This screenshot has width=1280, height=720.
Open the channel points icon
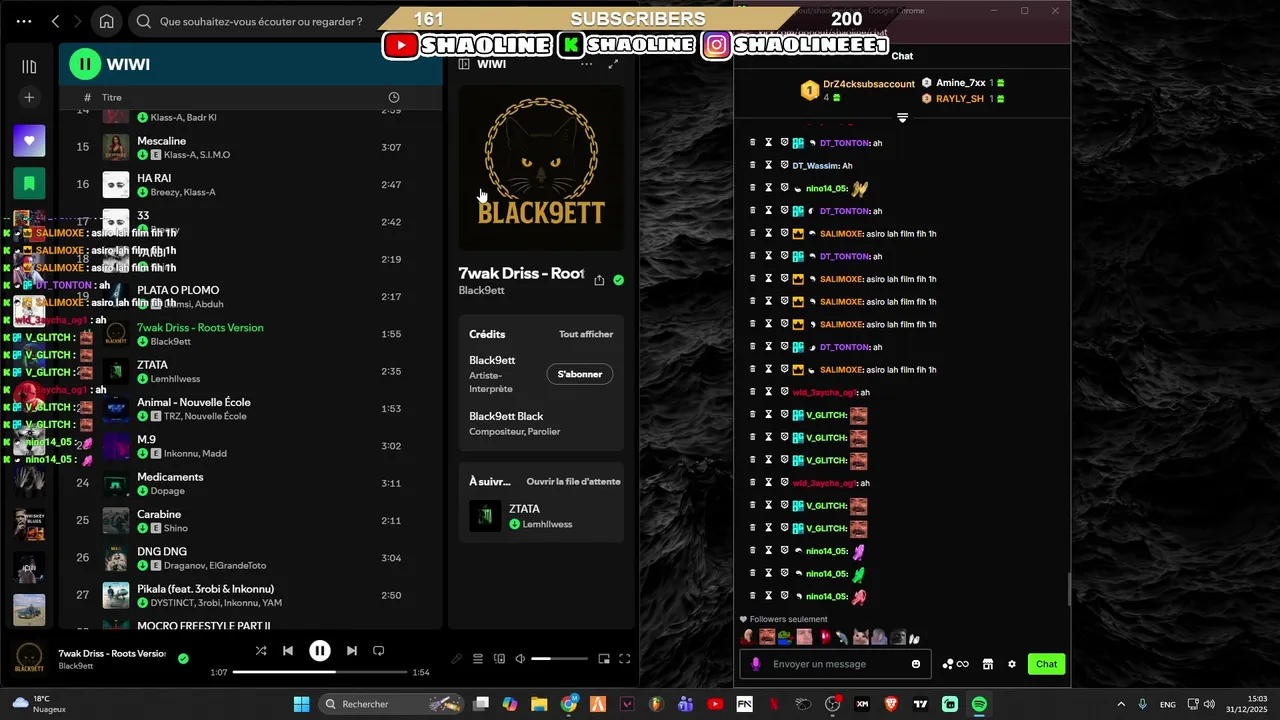955,664
